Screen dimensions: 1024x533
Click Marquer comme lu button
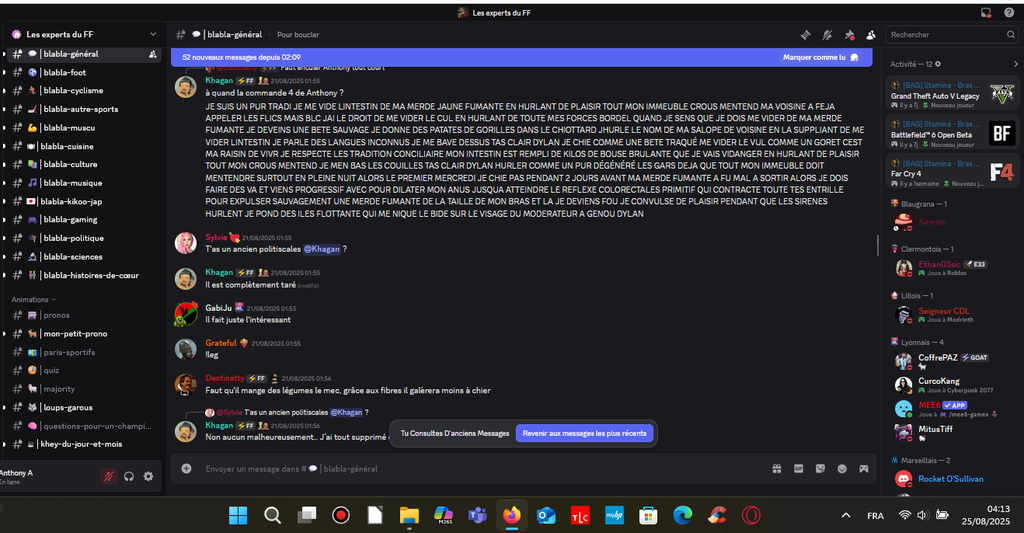pyautogui.click(x=820, y=57)
